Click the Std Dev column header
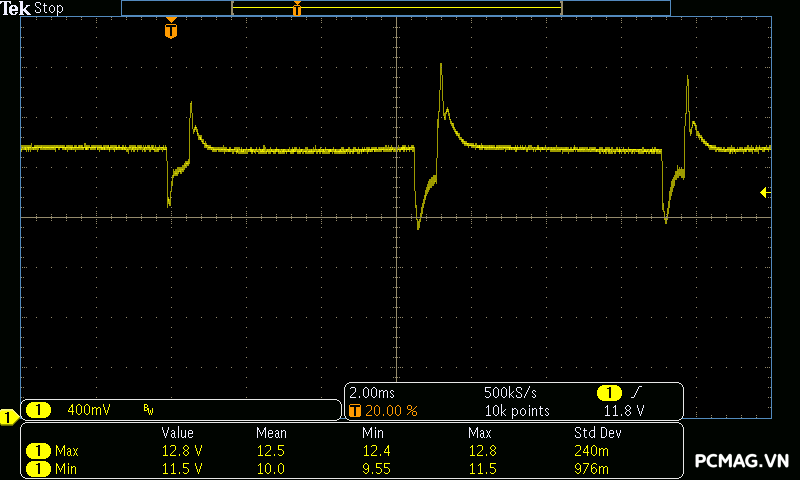 (x=598, y=433)
